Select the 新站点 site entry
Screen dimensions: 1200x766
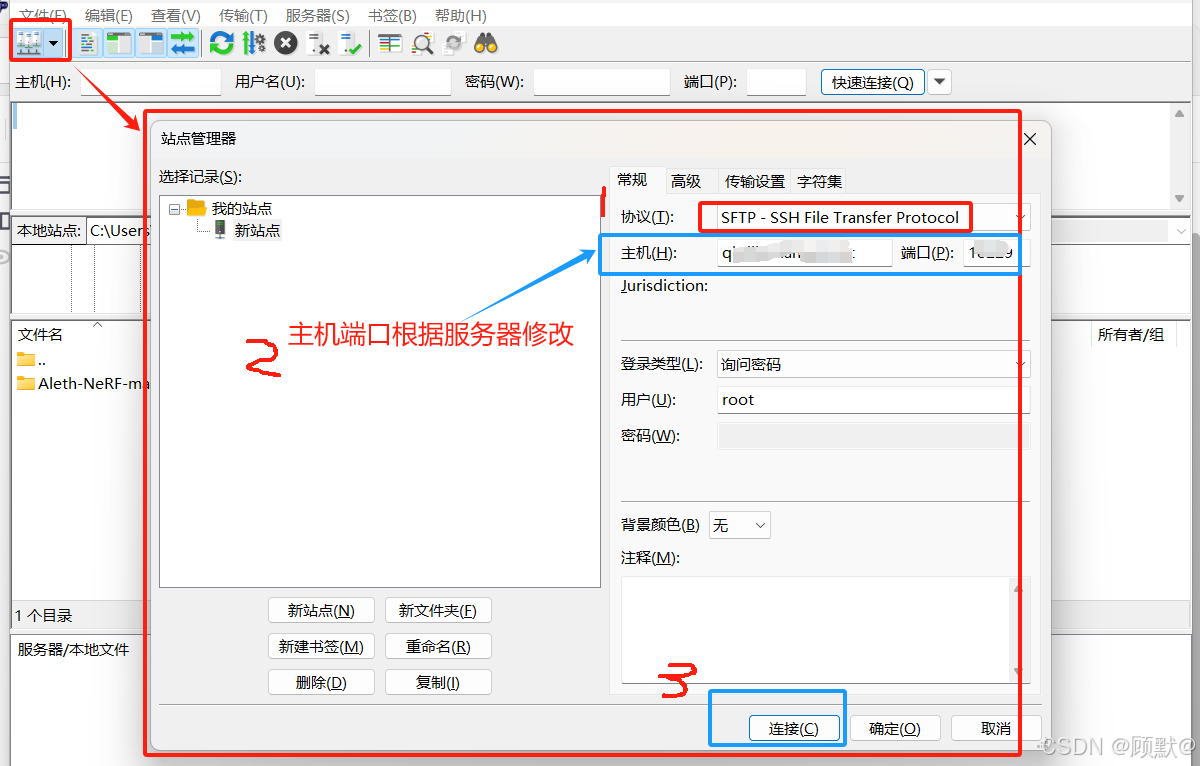point(257,230)
